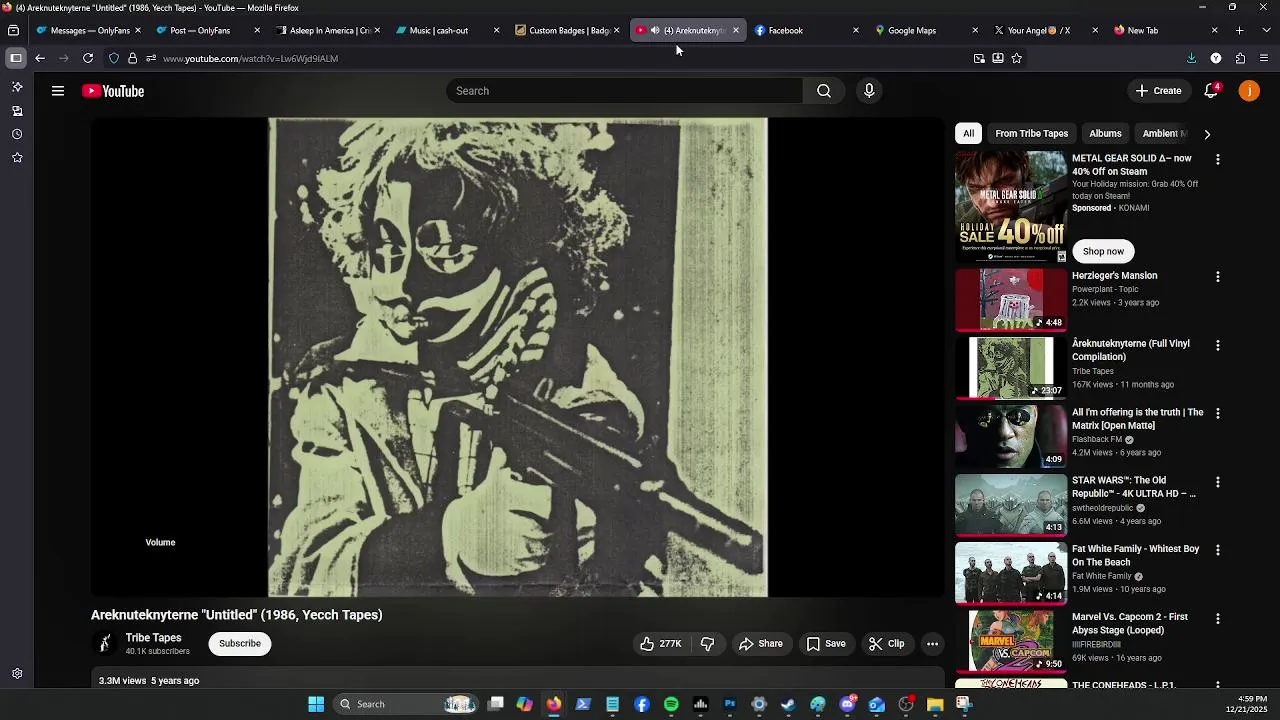Select the All filter chip

[968, 133]
